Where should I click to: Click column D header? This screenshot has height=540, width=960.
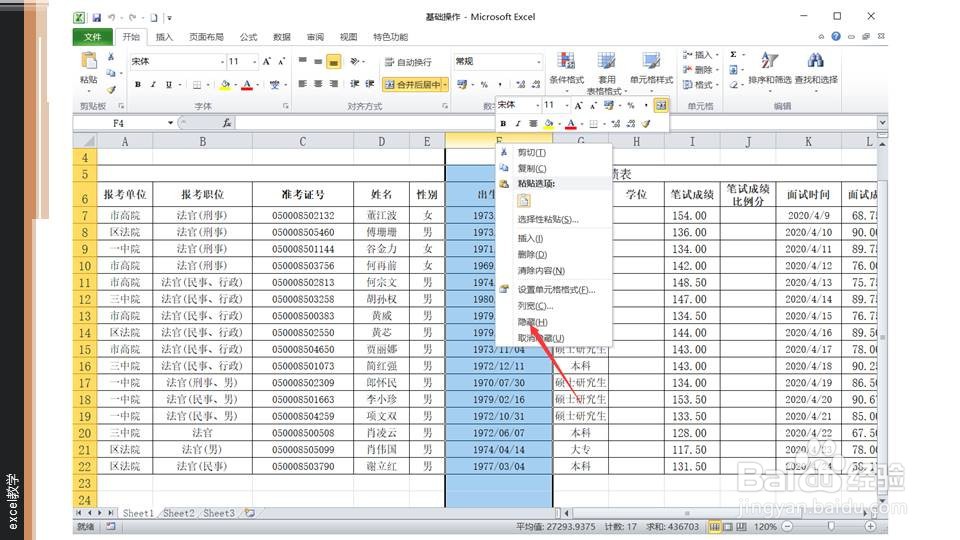click(x=381, y=141)
